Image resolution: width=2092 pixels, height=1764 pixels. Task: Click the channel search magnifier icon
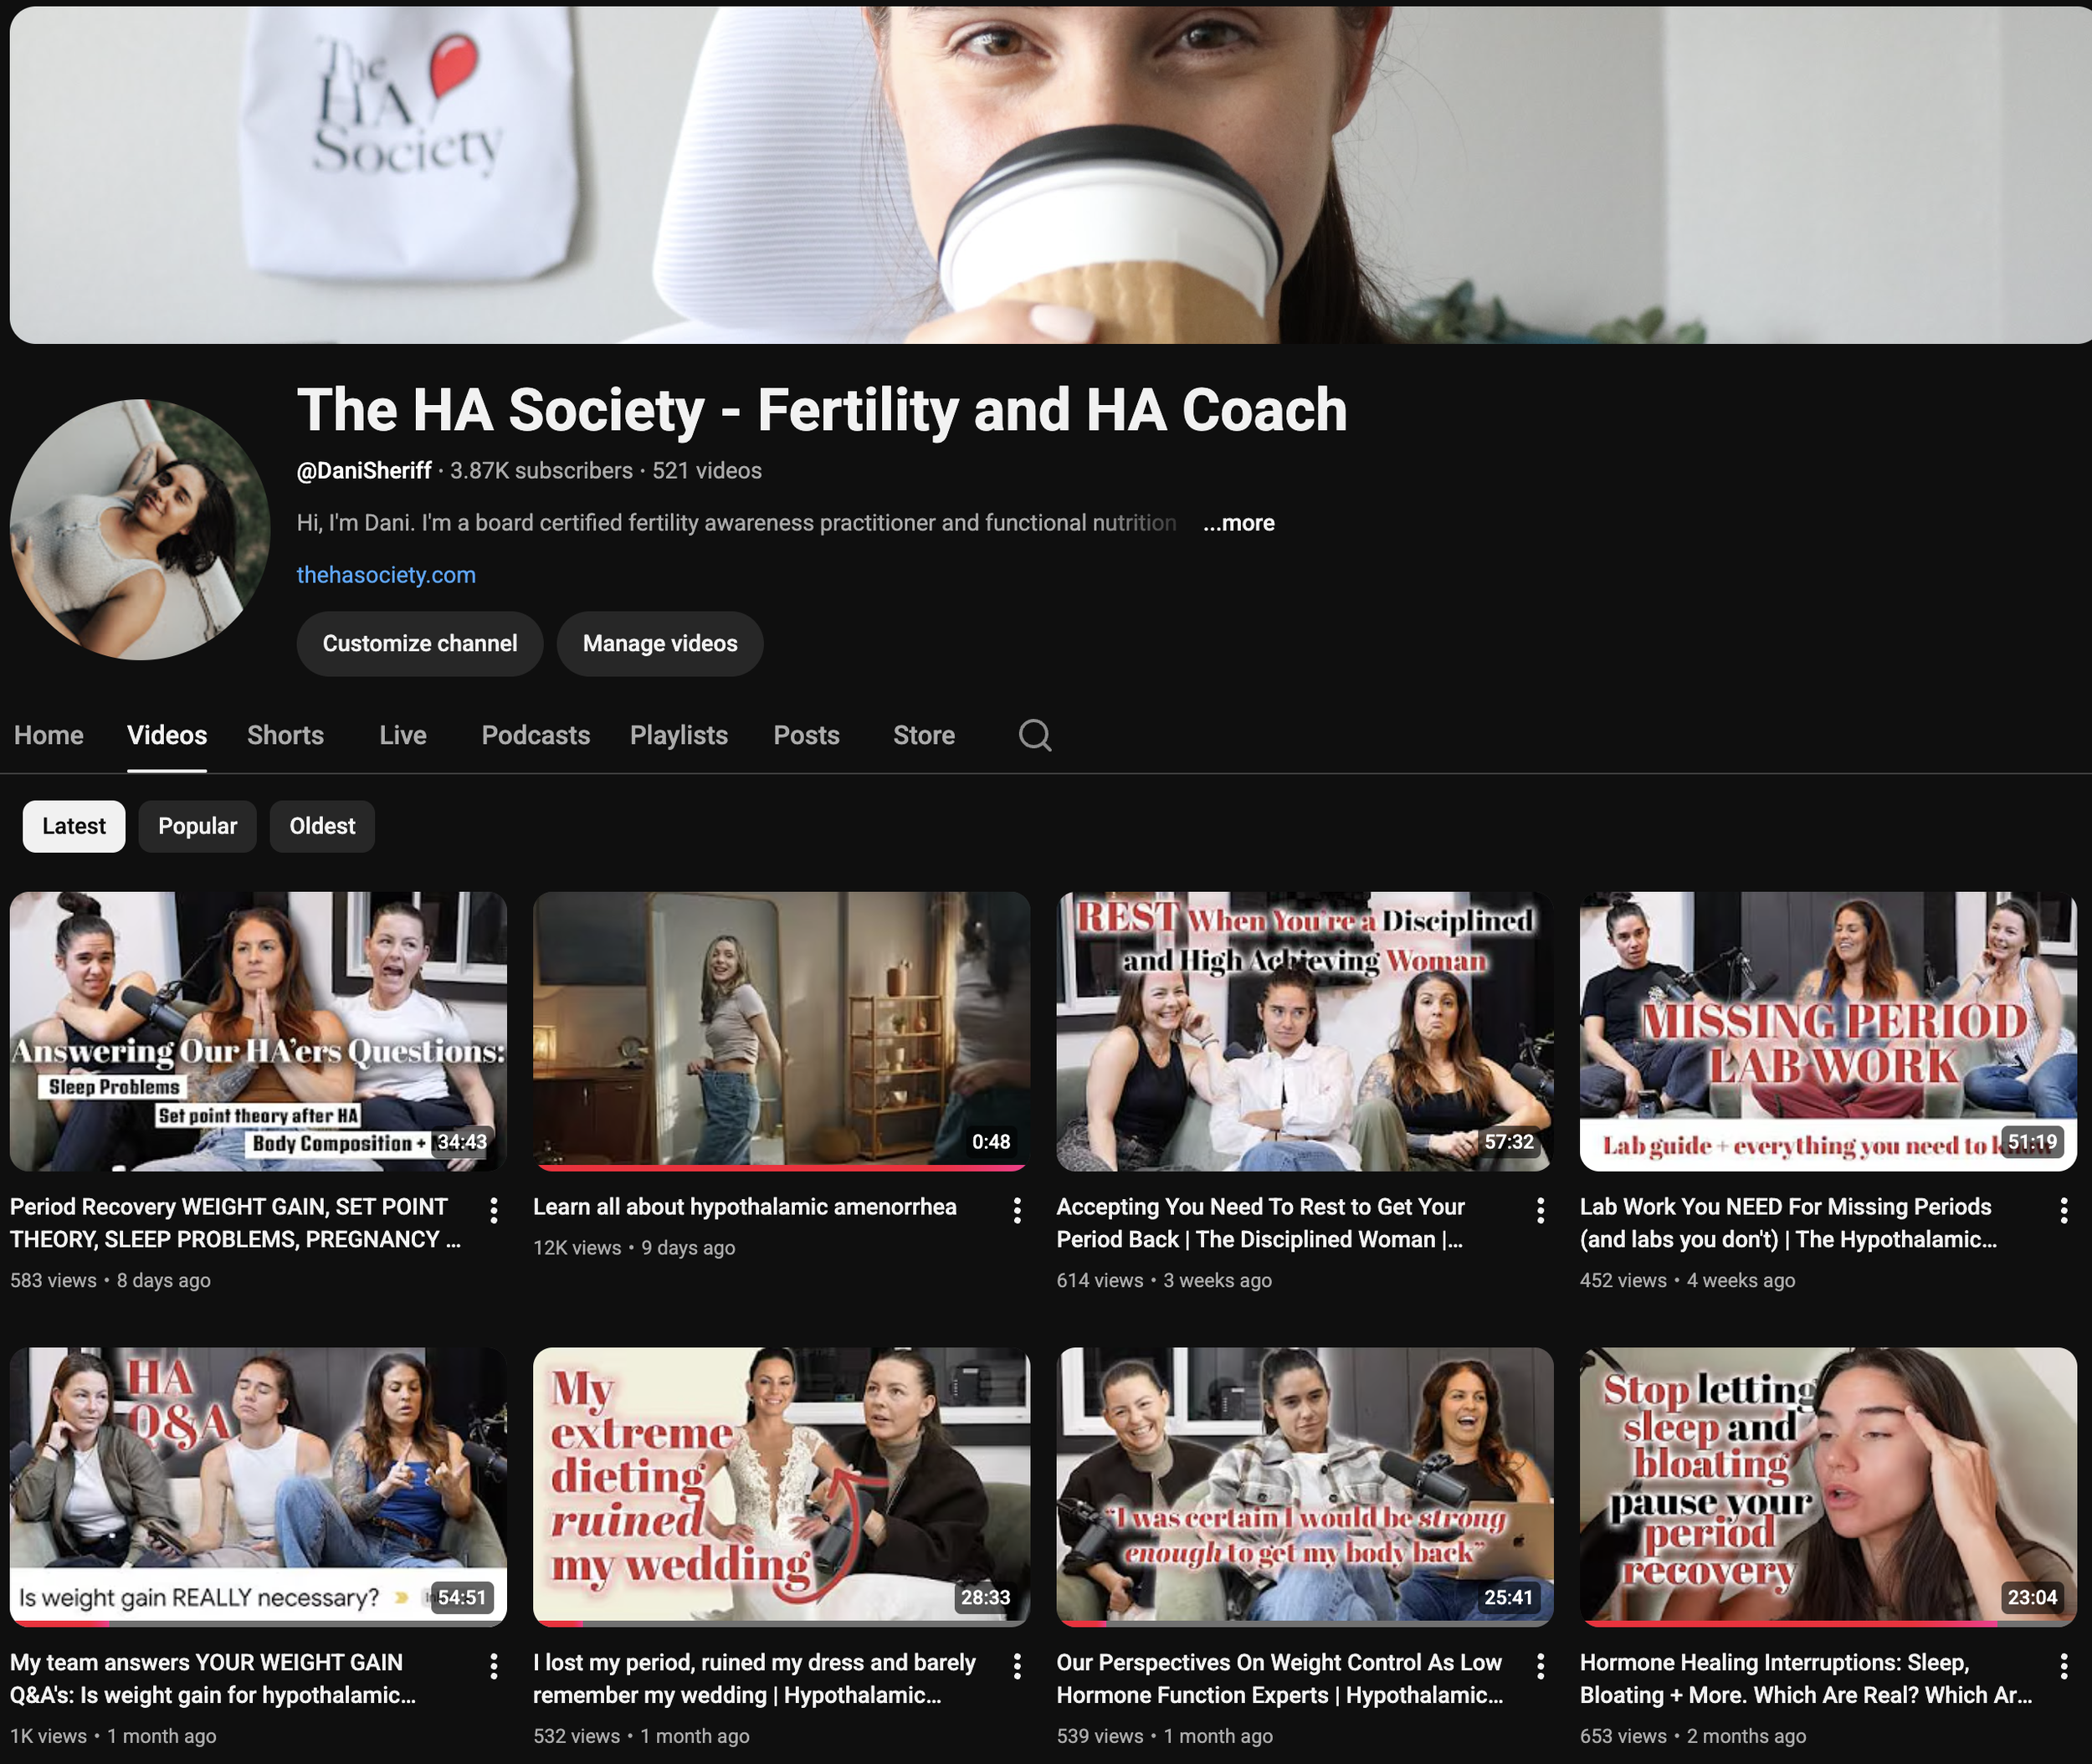coord(1035,735)
